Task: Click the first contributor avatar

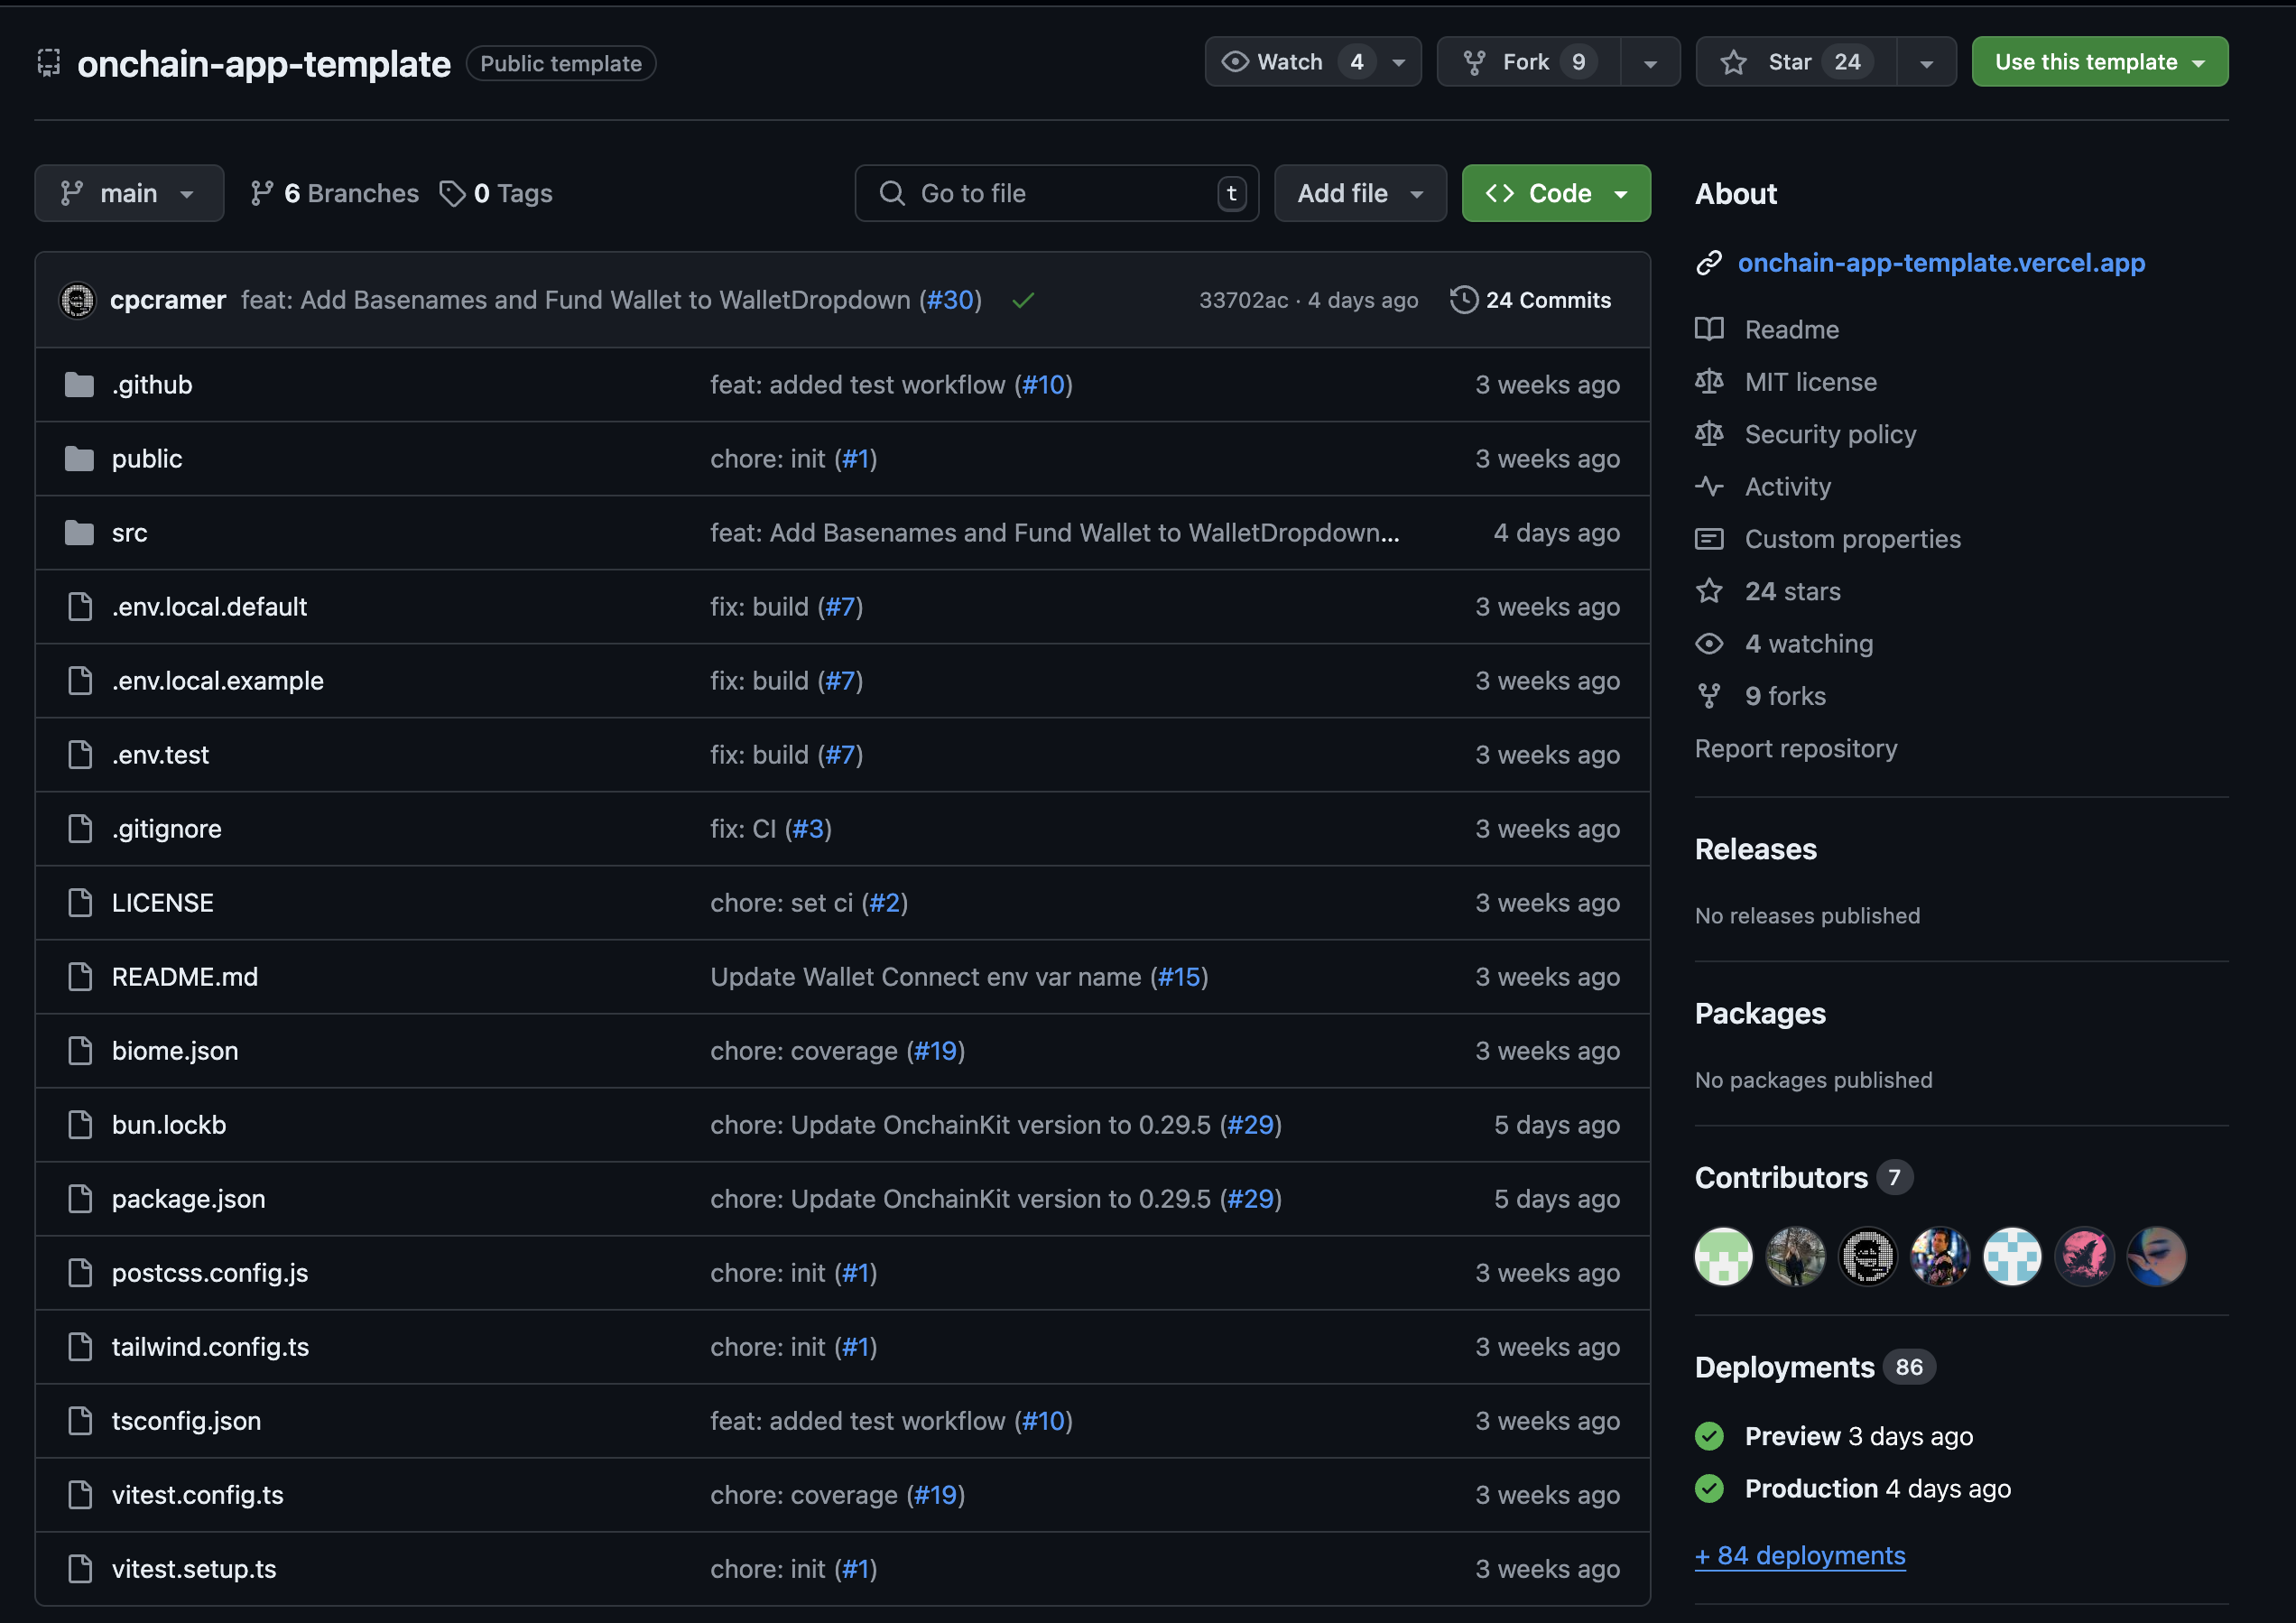Action: coord(1723,1256)
